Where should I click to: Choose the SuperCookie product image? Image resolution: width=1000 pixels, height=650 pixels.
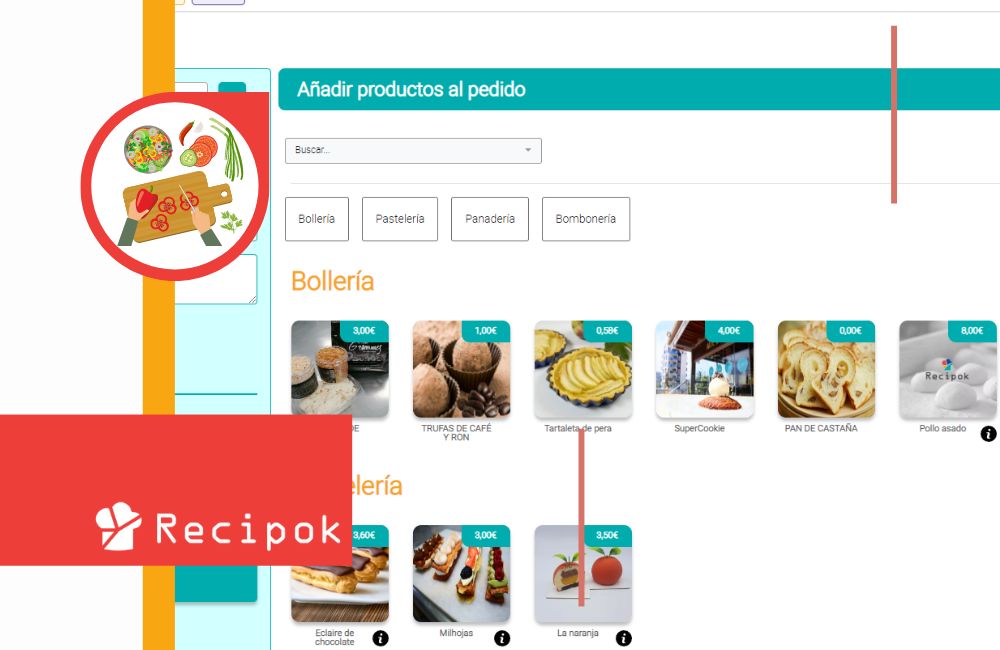click(705, 369)
